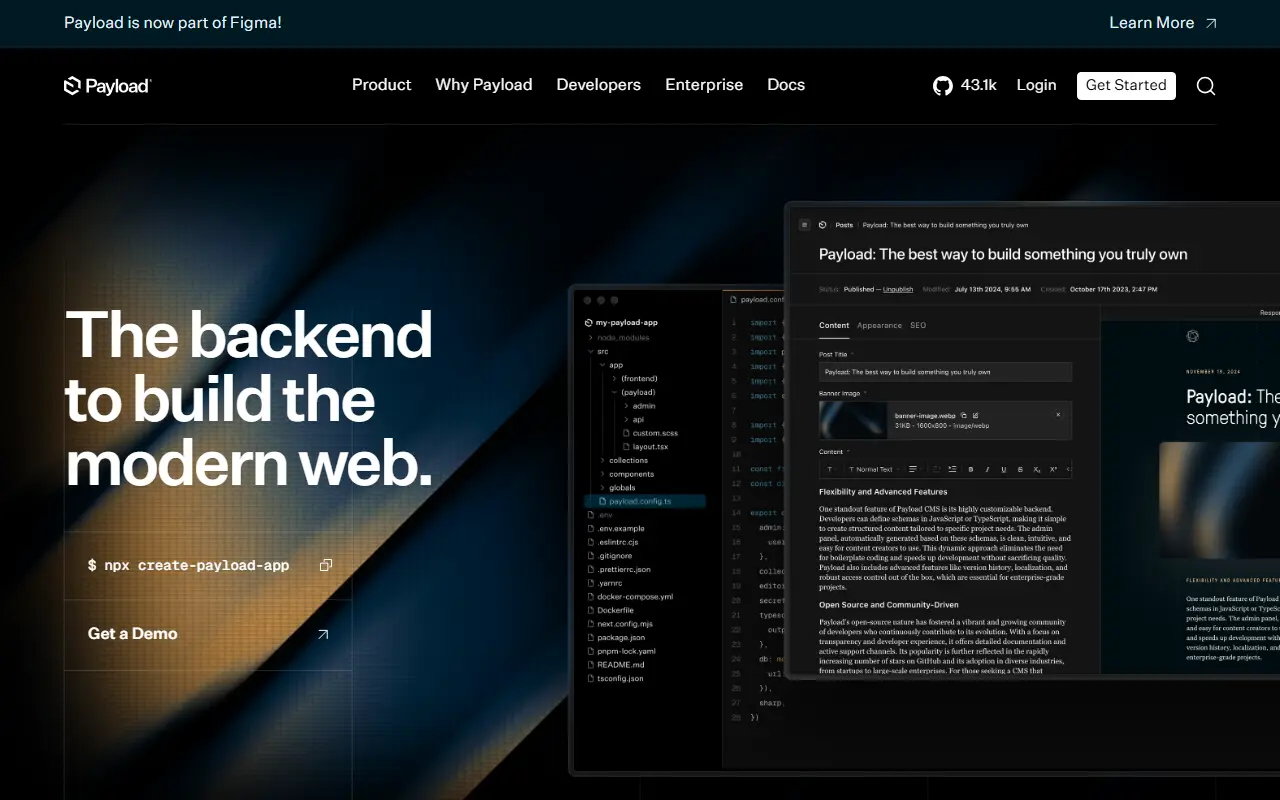The image size is (1280, 800).
Task: Click the Get a Demo link
Action: (x=133, y=634)
